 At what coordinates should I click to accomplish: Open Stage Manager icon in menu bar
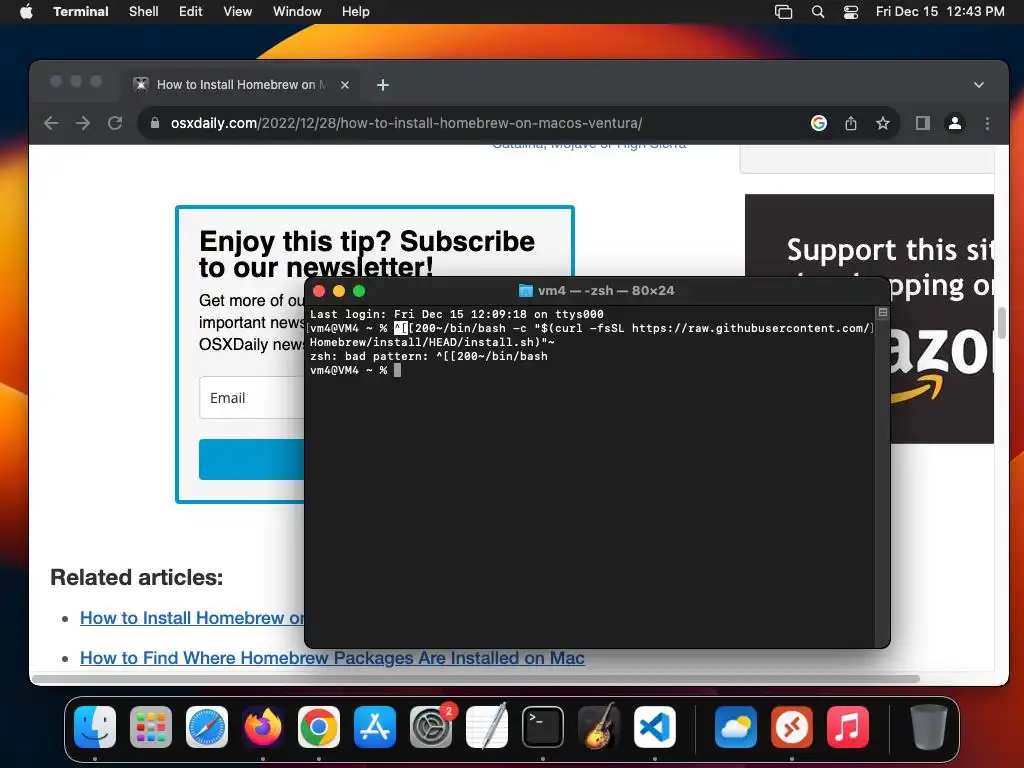coord(783,11)
